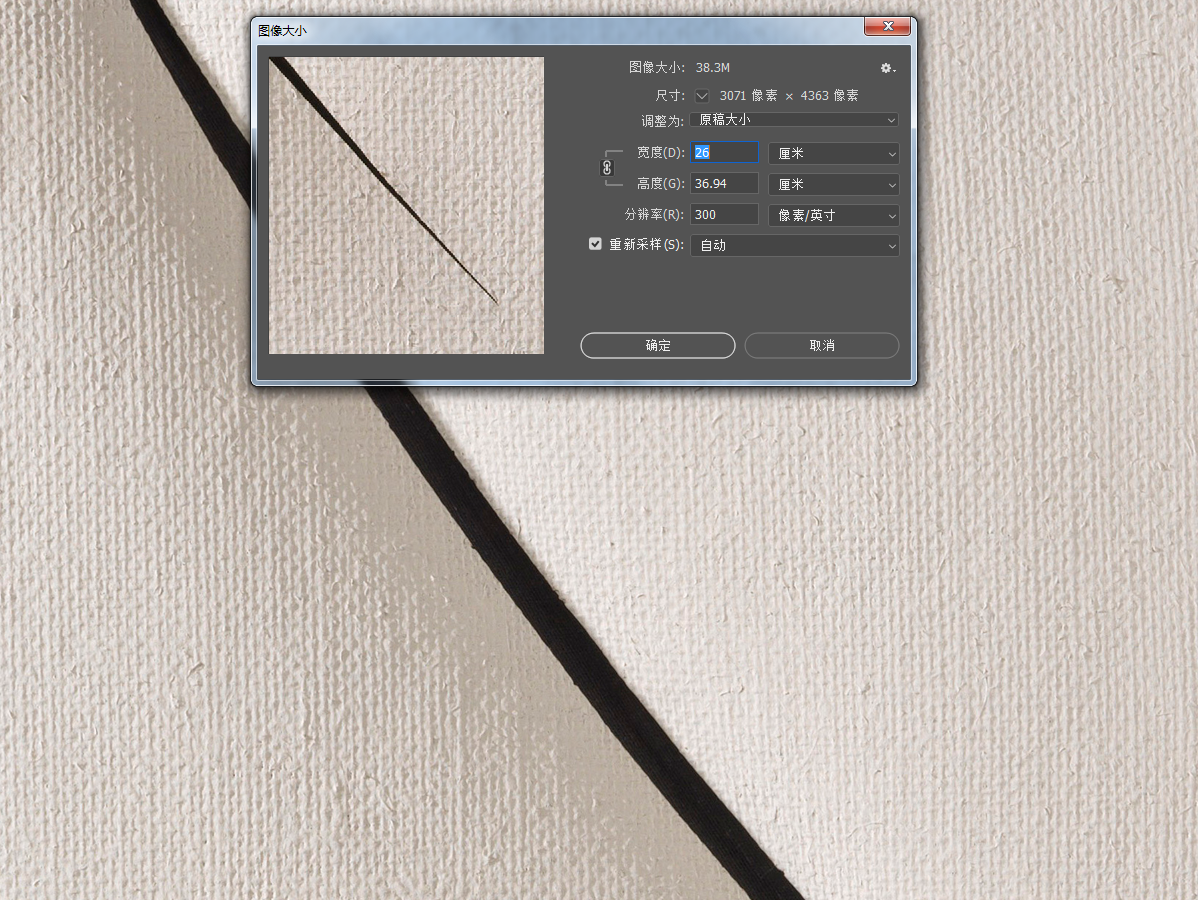Click the resolution (分辨率) field showing 300

pyautogui.click(x=724, y=215)
